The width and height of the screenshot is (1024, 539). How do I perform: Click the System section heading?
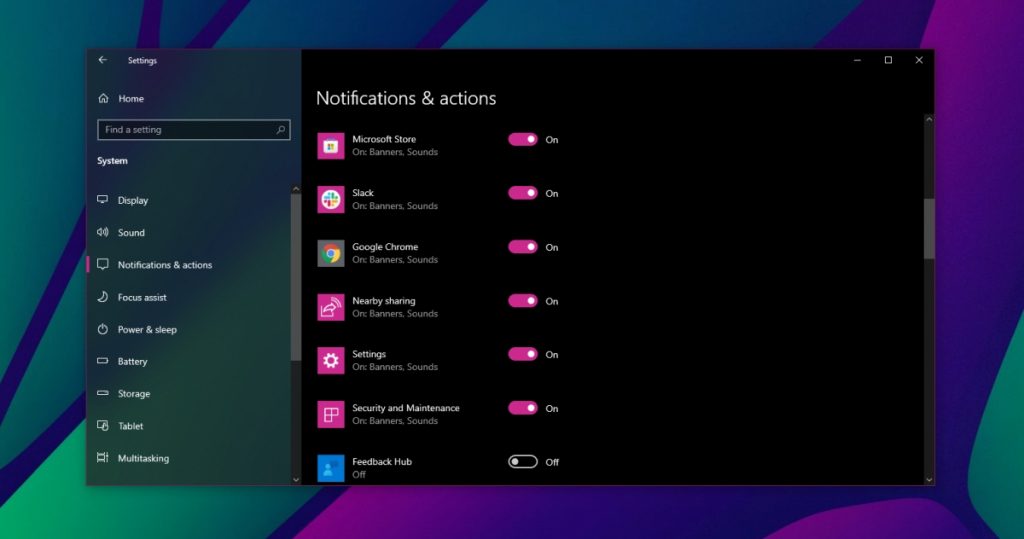[x=112, y=161]
